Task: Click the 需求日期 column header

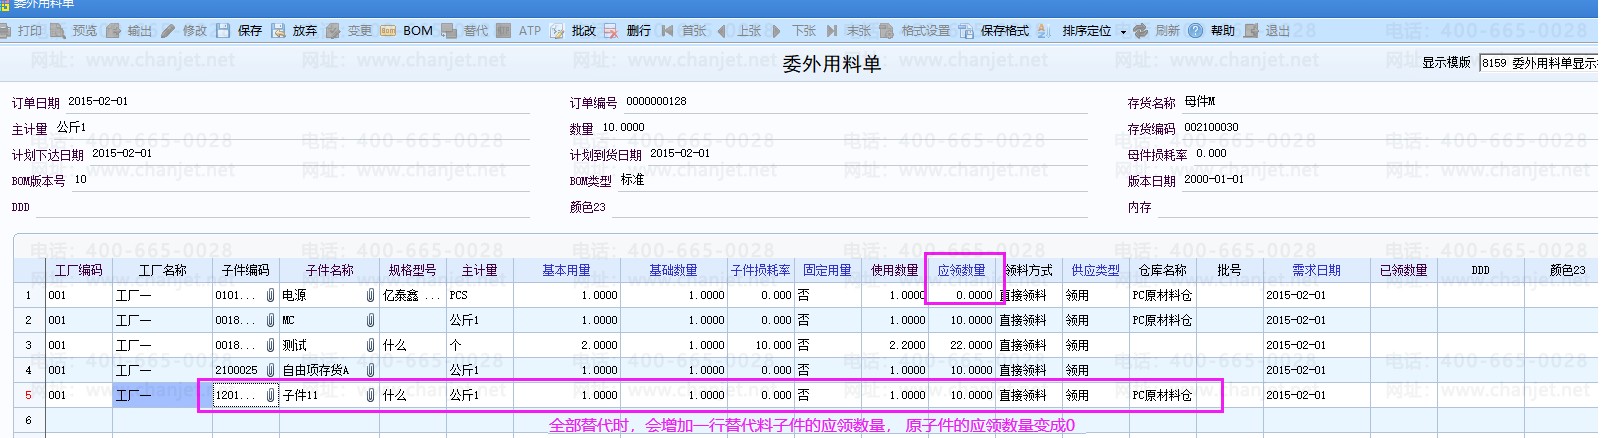Action: pyautogui.click(x=1316, y=270)
